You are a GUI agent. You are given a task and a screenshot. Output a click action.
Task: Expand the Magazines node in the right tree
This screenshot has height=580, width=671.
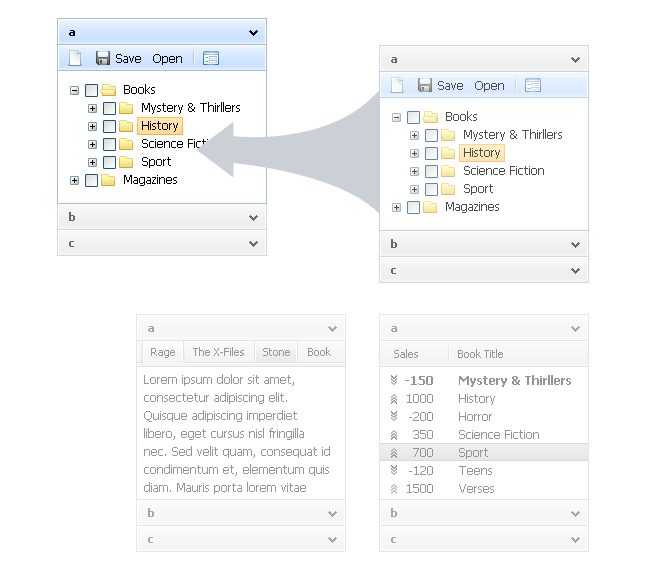click(397, 207)
